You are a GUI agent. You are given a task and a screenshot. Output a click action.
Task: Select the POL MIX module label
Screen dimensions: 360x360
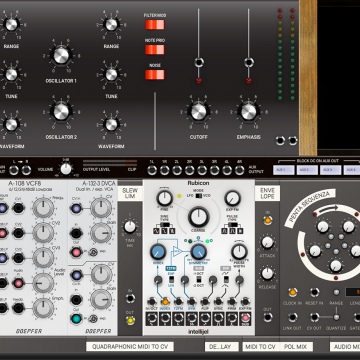pos(296,347)
